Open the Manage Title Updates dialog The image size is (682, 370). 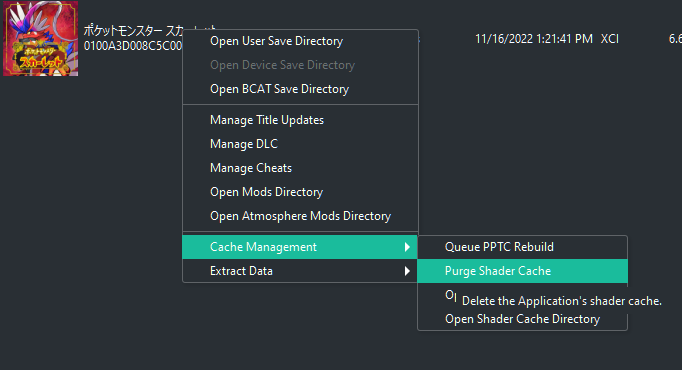pyautogui.click(x=300, y=120)
